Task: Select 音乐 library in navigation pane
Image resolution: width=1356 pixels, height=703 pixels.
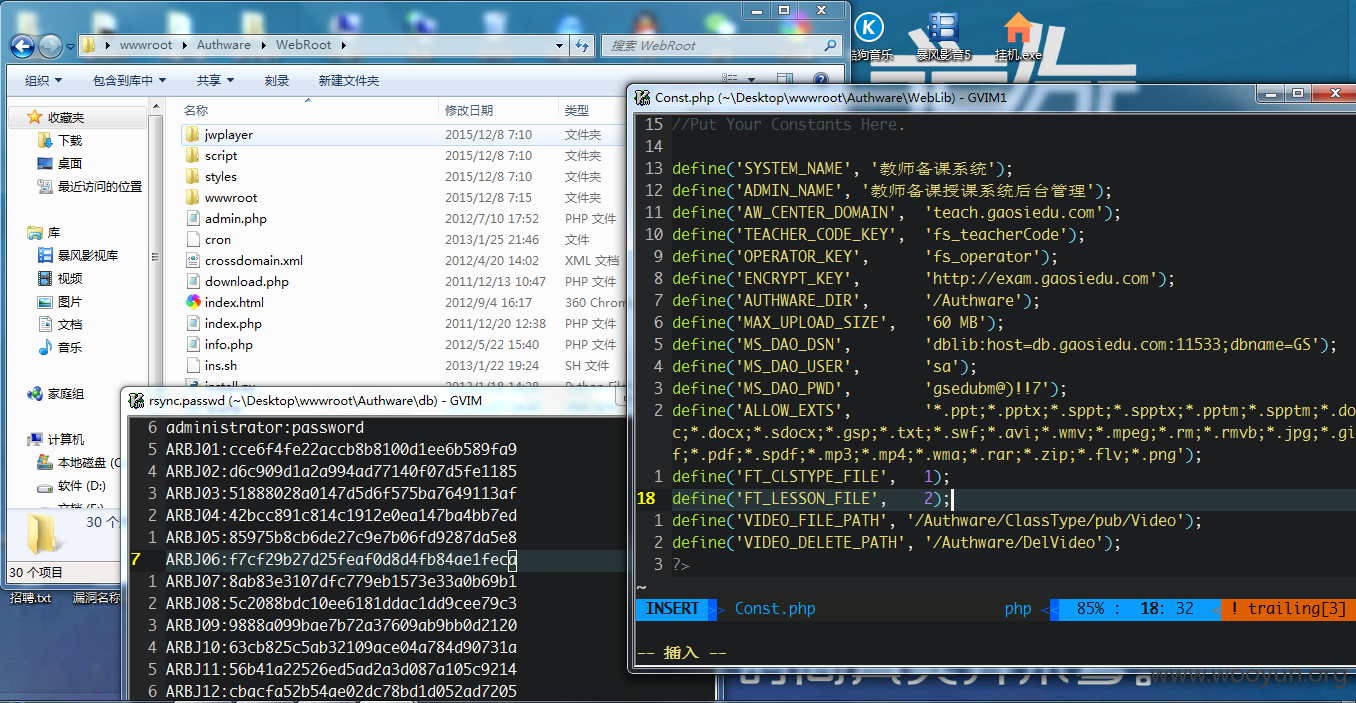Action: click(60, 348)
